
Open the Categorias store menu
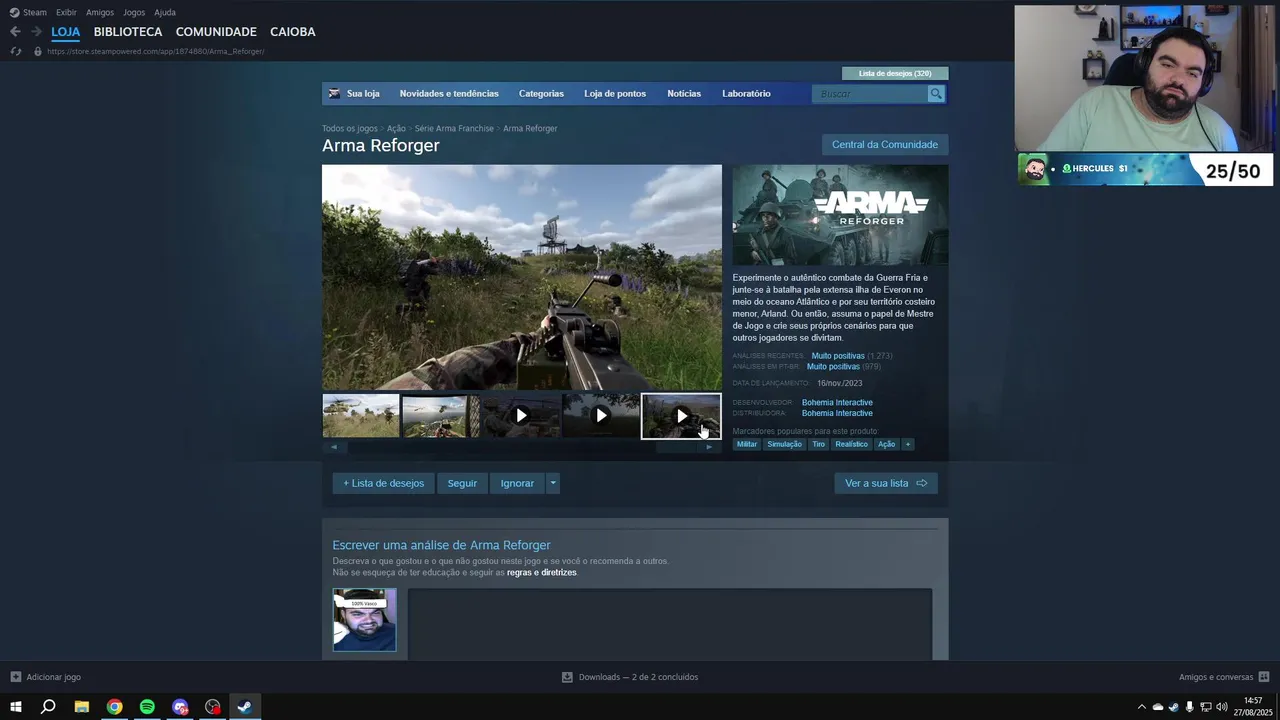pos(541,94)
